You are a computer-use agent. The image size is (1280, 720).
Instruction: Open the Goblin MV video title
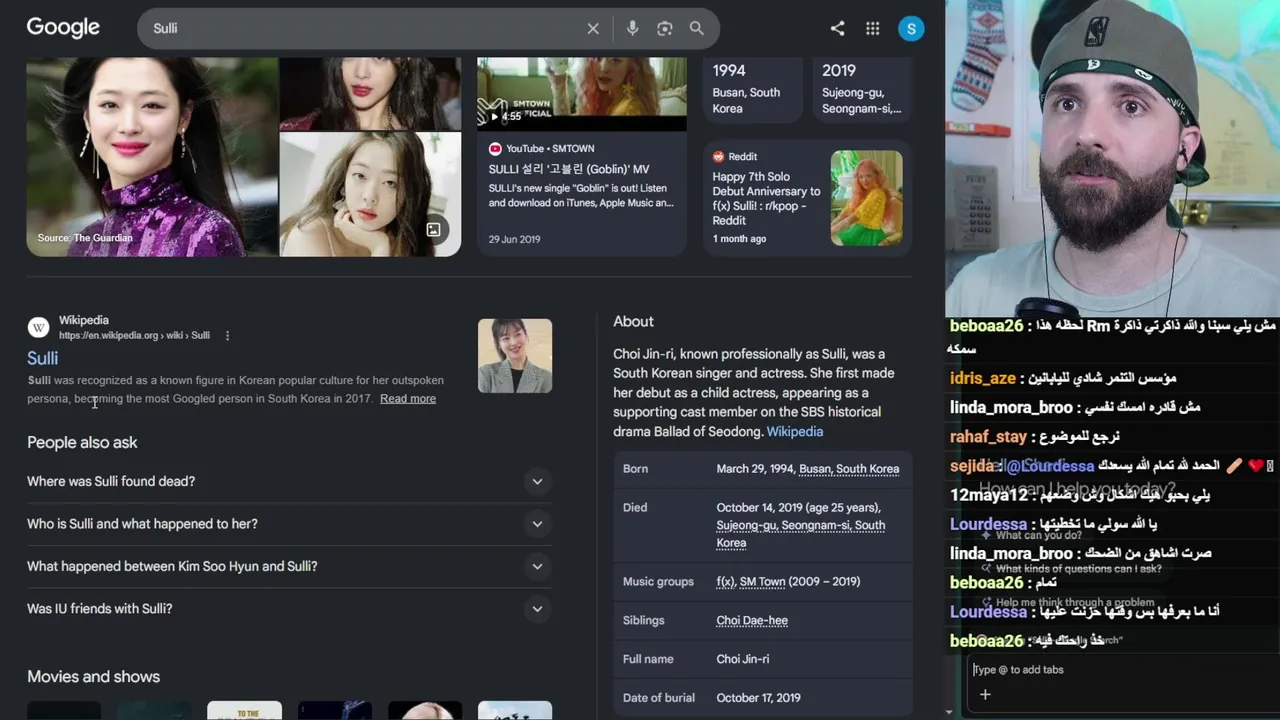click(569, 170)
